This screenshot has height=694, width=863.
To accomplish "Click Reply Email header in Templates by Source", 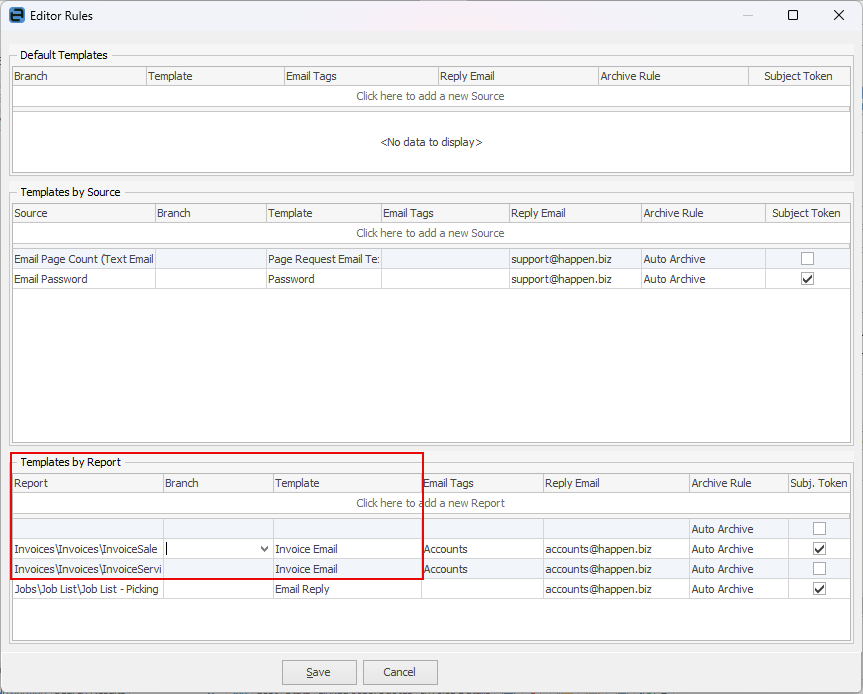I will [x=575, y=213].
